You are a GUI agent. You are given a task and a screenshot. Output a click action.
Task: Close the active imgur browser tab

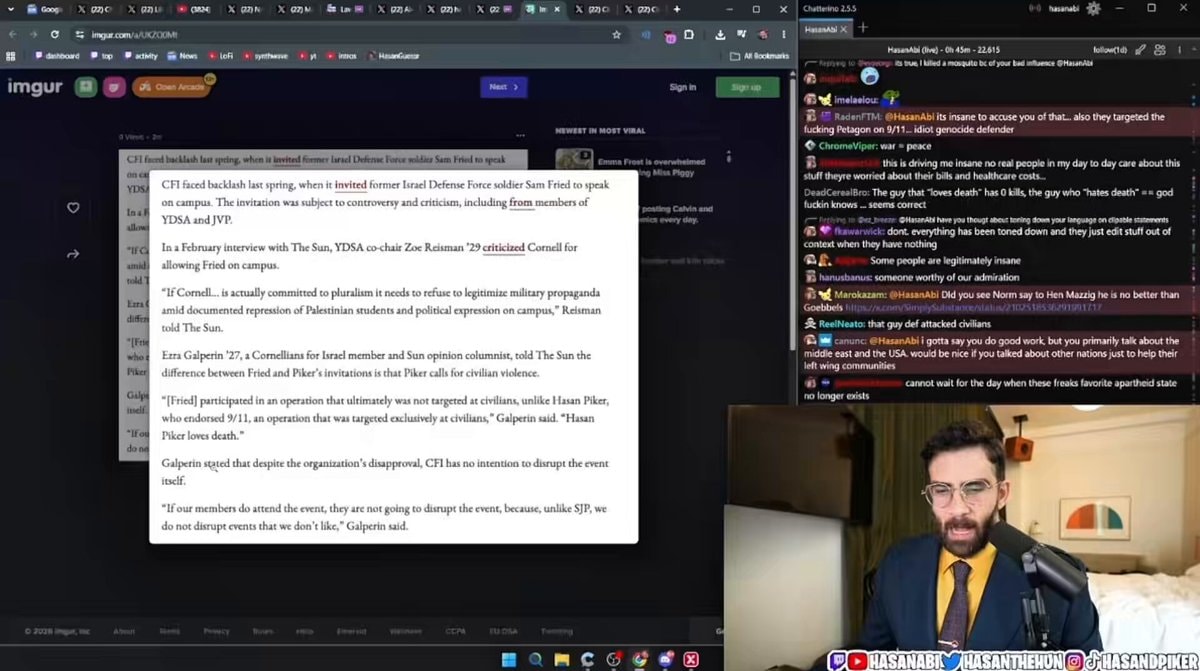tap(556, 9)
